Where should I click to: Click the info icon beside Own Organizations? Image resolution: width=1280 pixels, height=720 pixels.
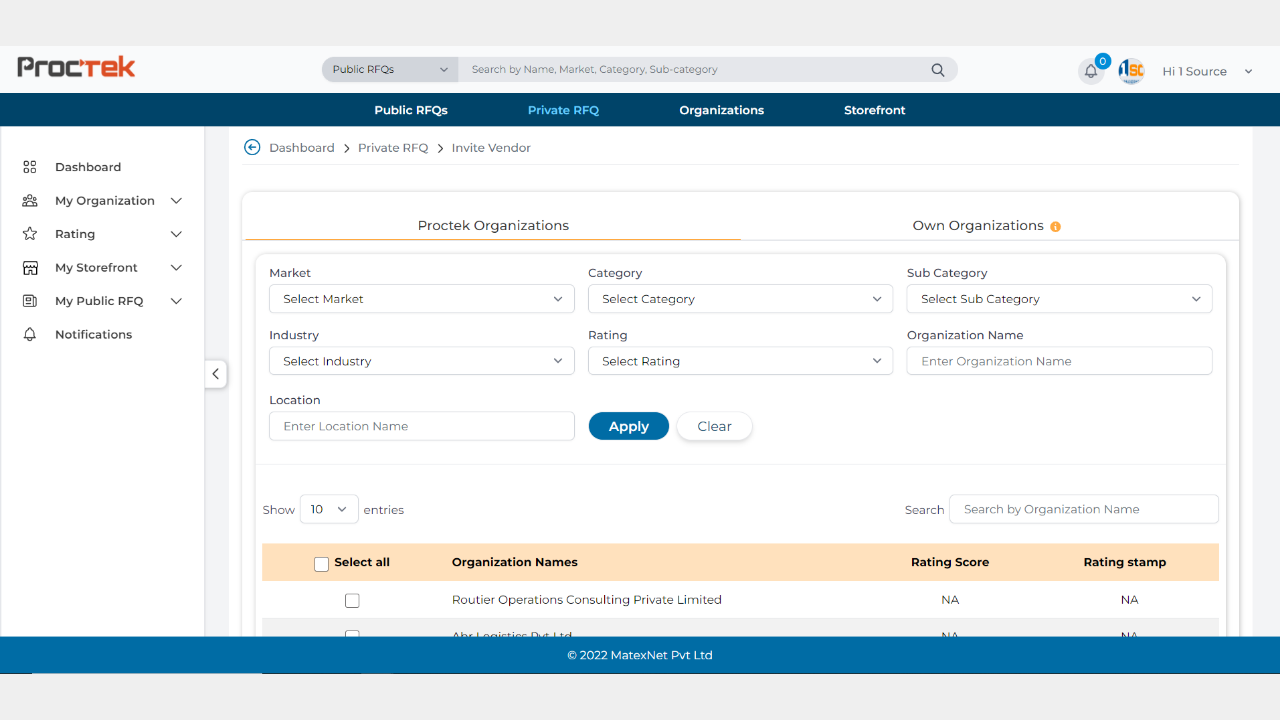click(x=1055, y=227)
